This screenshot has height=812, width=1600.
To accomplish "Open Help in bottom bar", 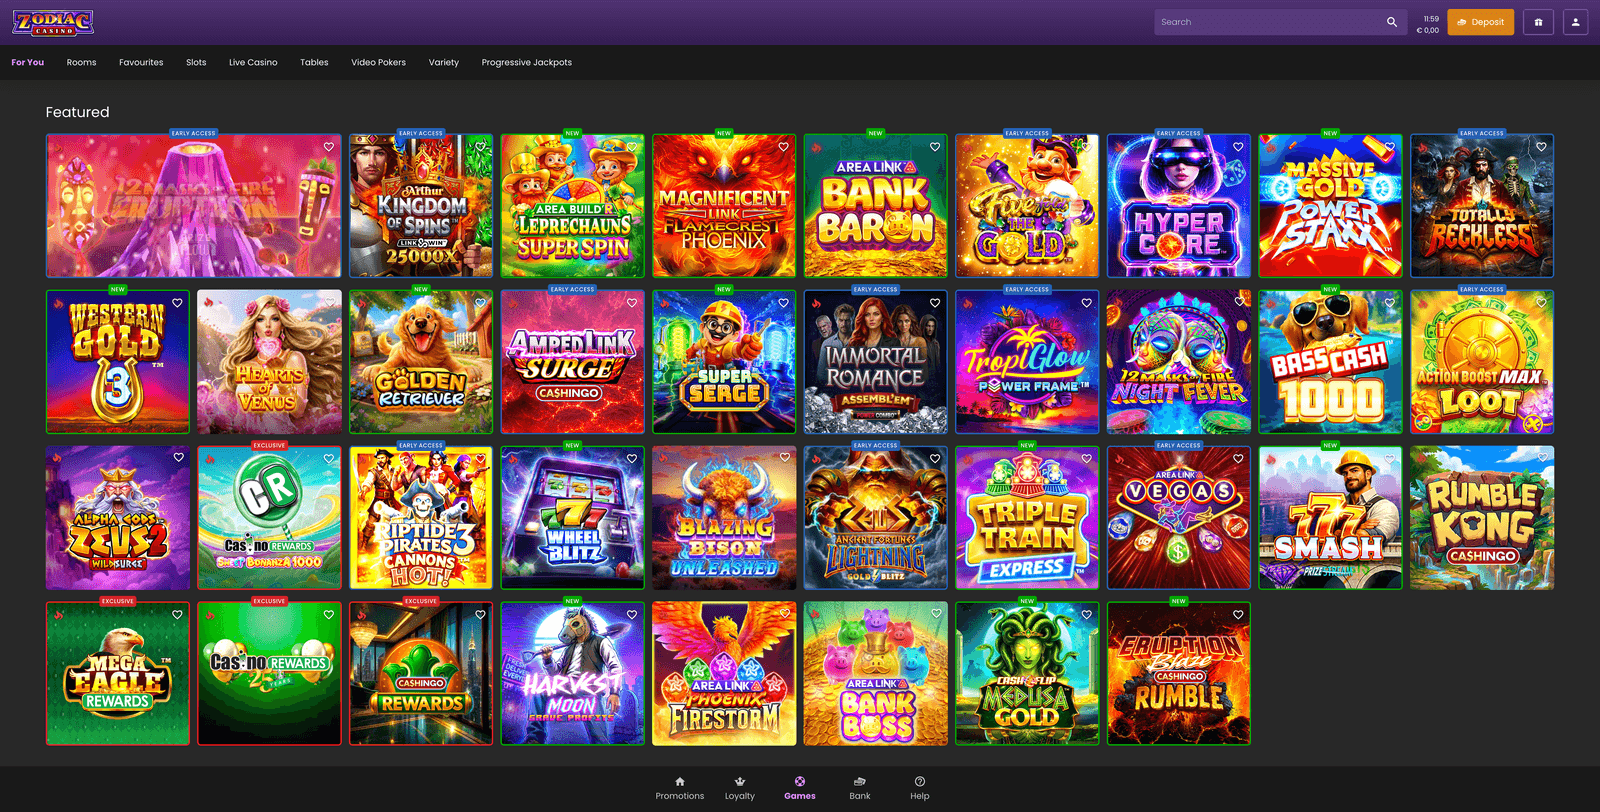I will pos(920,788).
